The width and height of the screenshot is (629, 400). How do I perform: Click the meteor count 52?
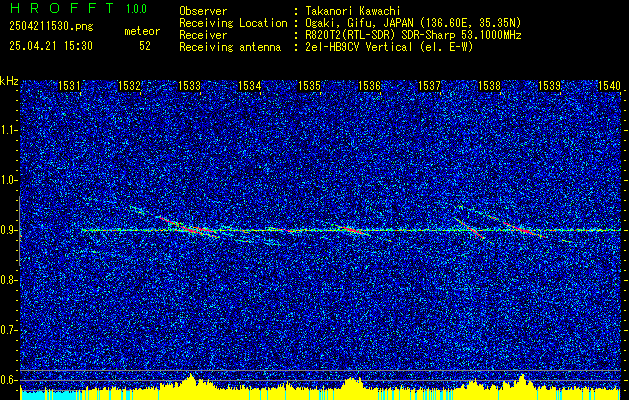[x=145, y=46]
